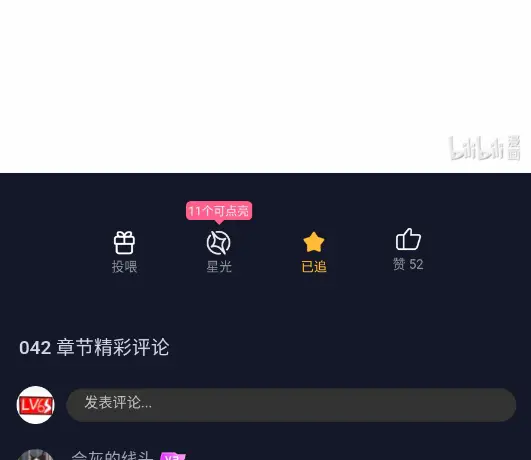Click the 已追 followed label
531x460 pixels.
pos(314,267)
